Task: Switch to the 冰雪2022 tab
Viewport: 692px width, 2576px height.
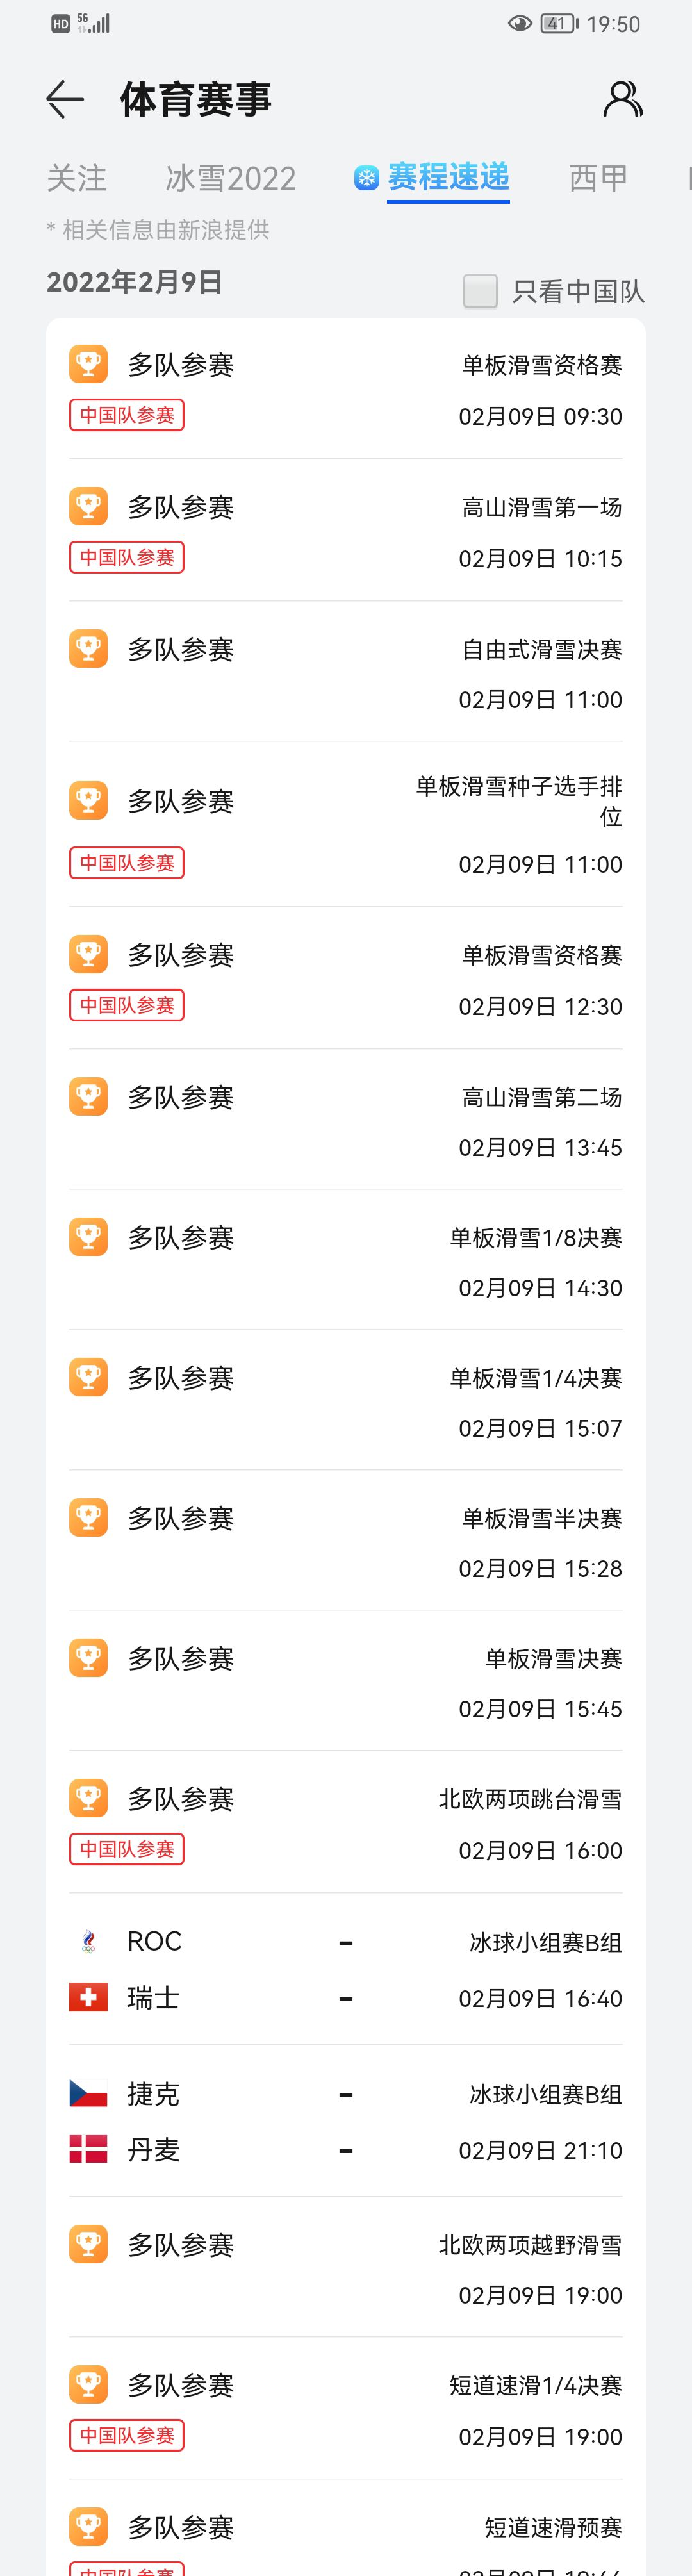Action: point(231,178)
